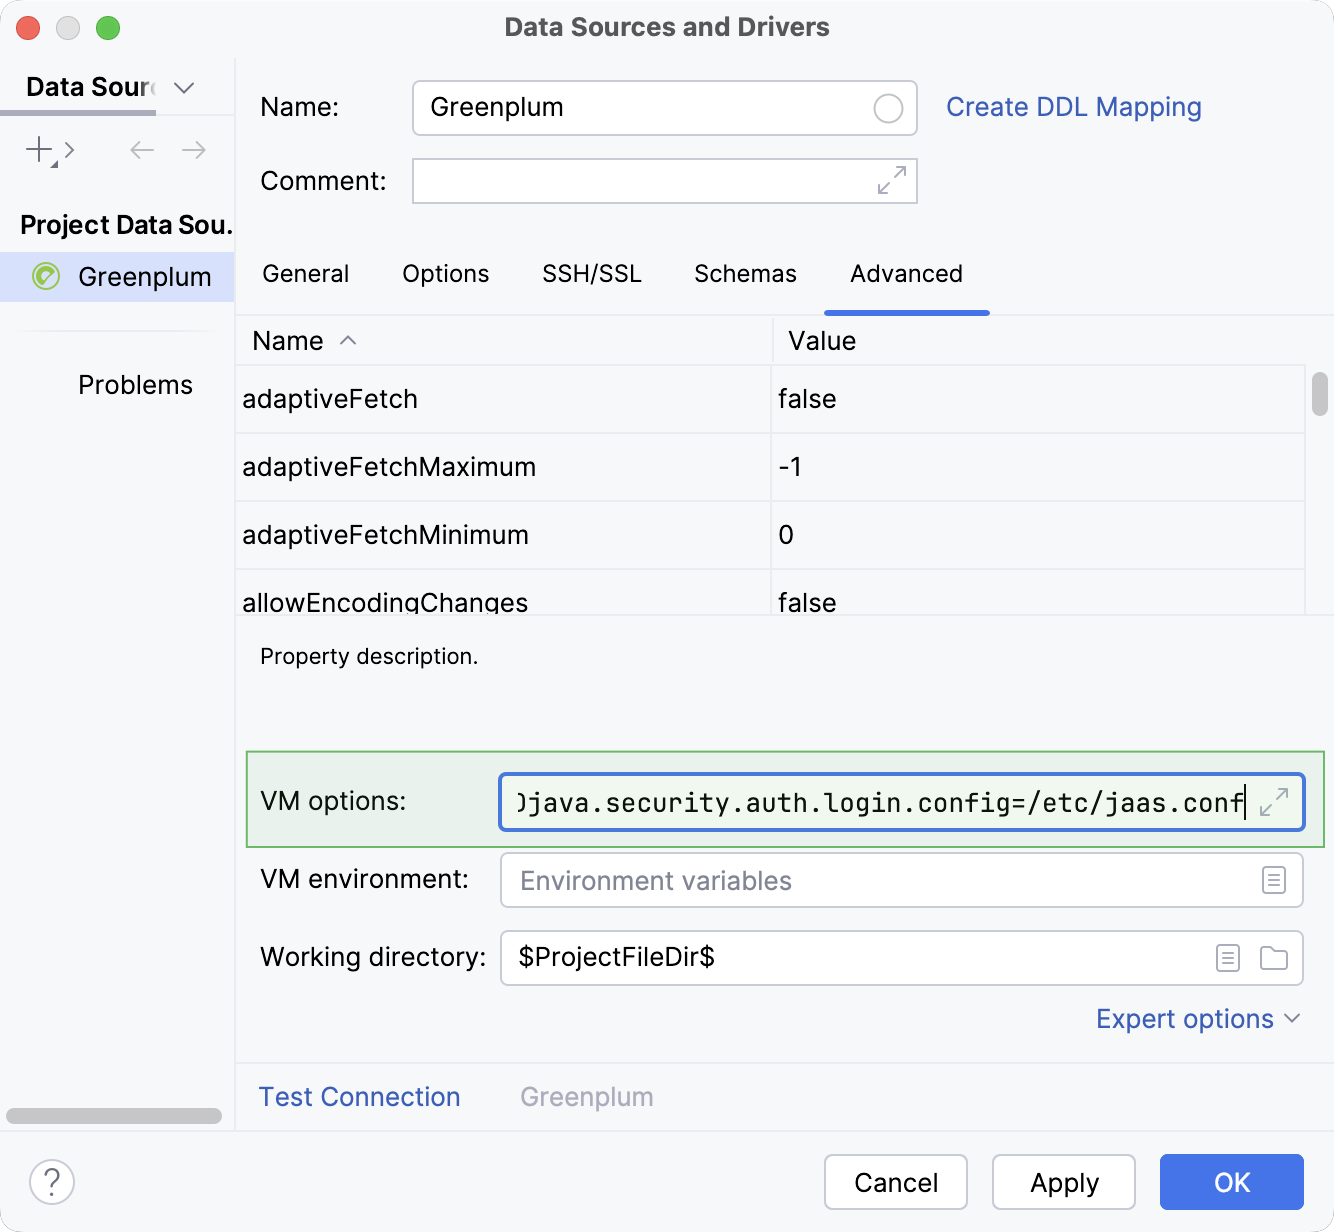The image size is (1334, 1232).
Task: Click the Test Connection link
Action: [359, 1096]
